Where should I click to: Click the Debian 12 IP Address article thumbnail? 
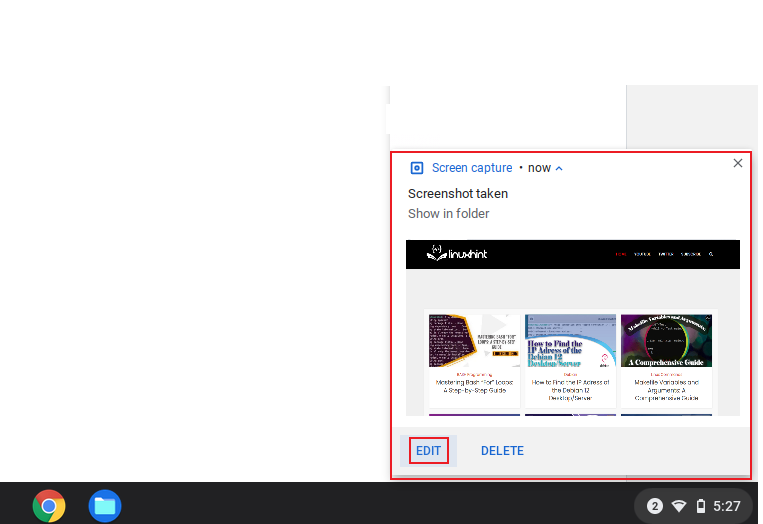(570, 341)
